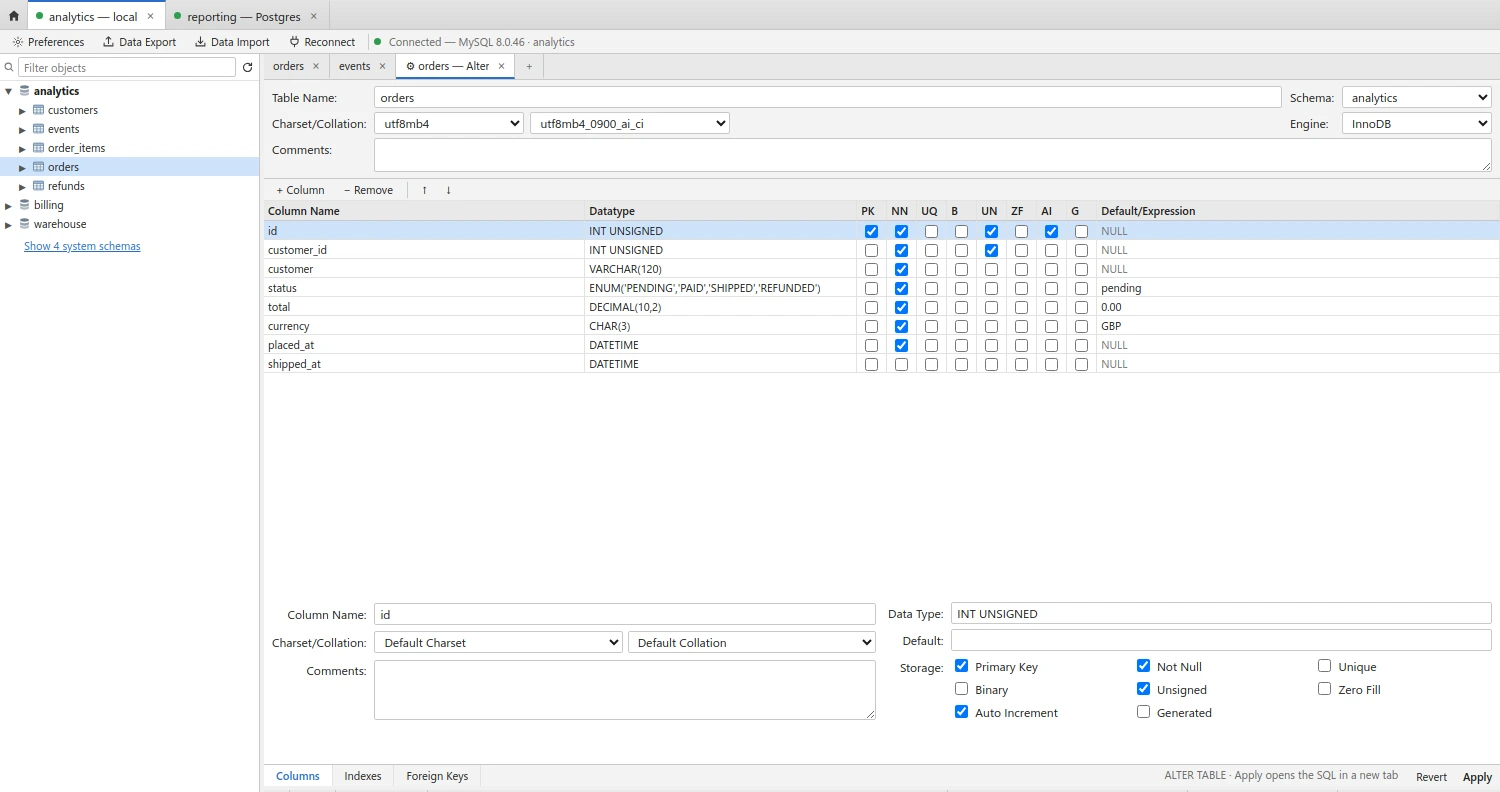1500x792 pixels.
Task: Click the analytics database icon
Action: pos(25,91)
